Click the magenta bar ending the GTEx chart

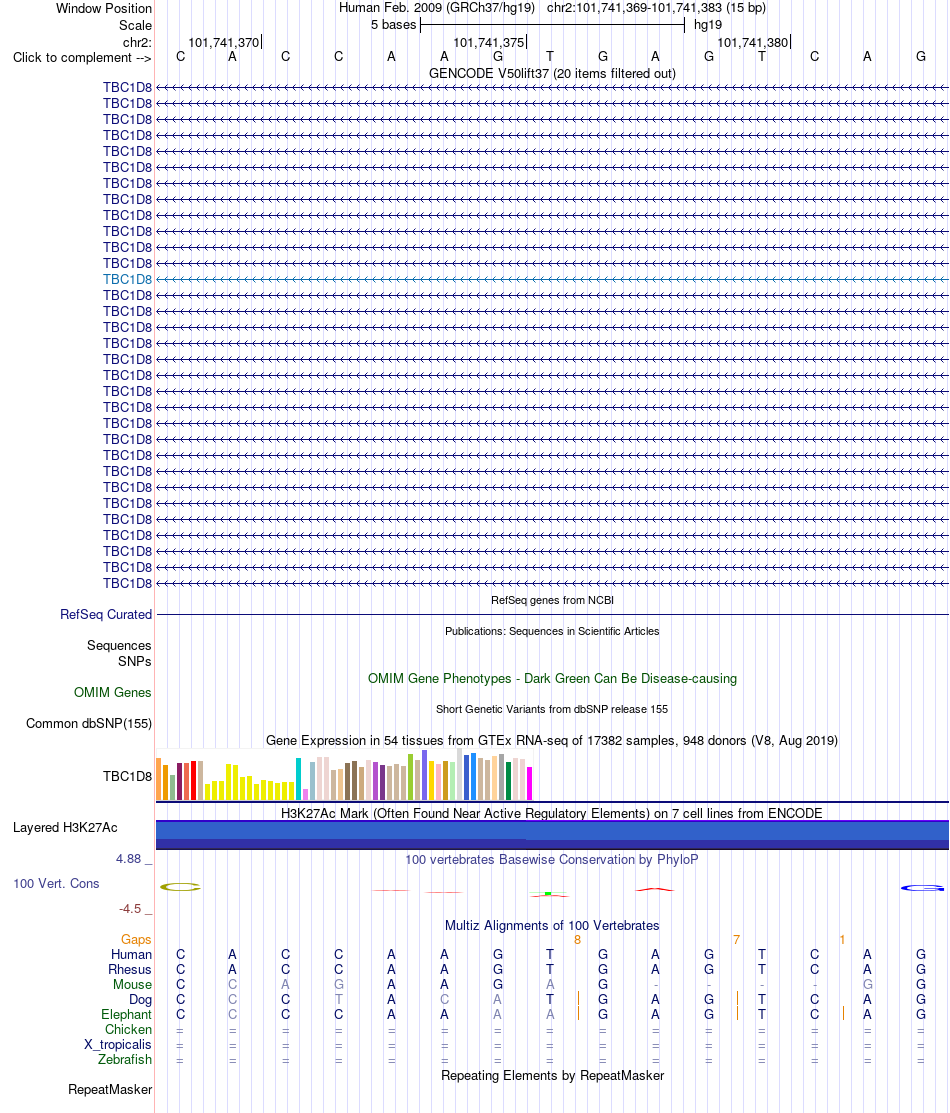pyautogui.click(x=529, y=784)
